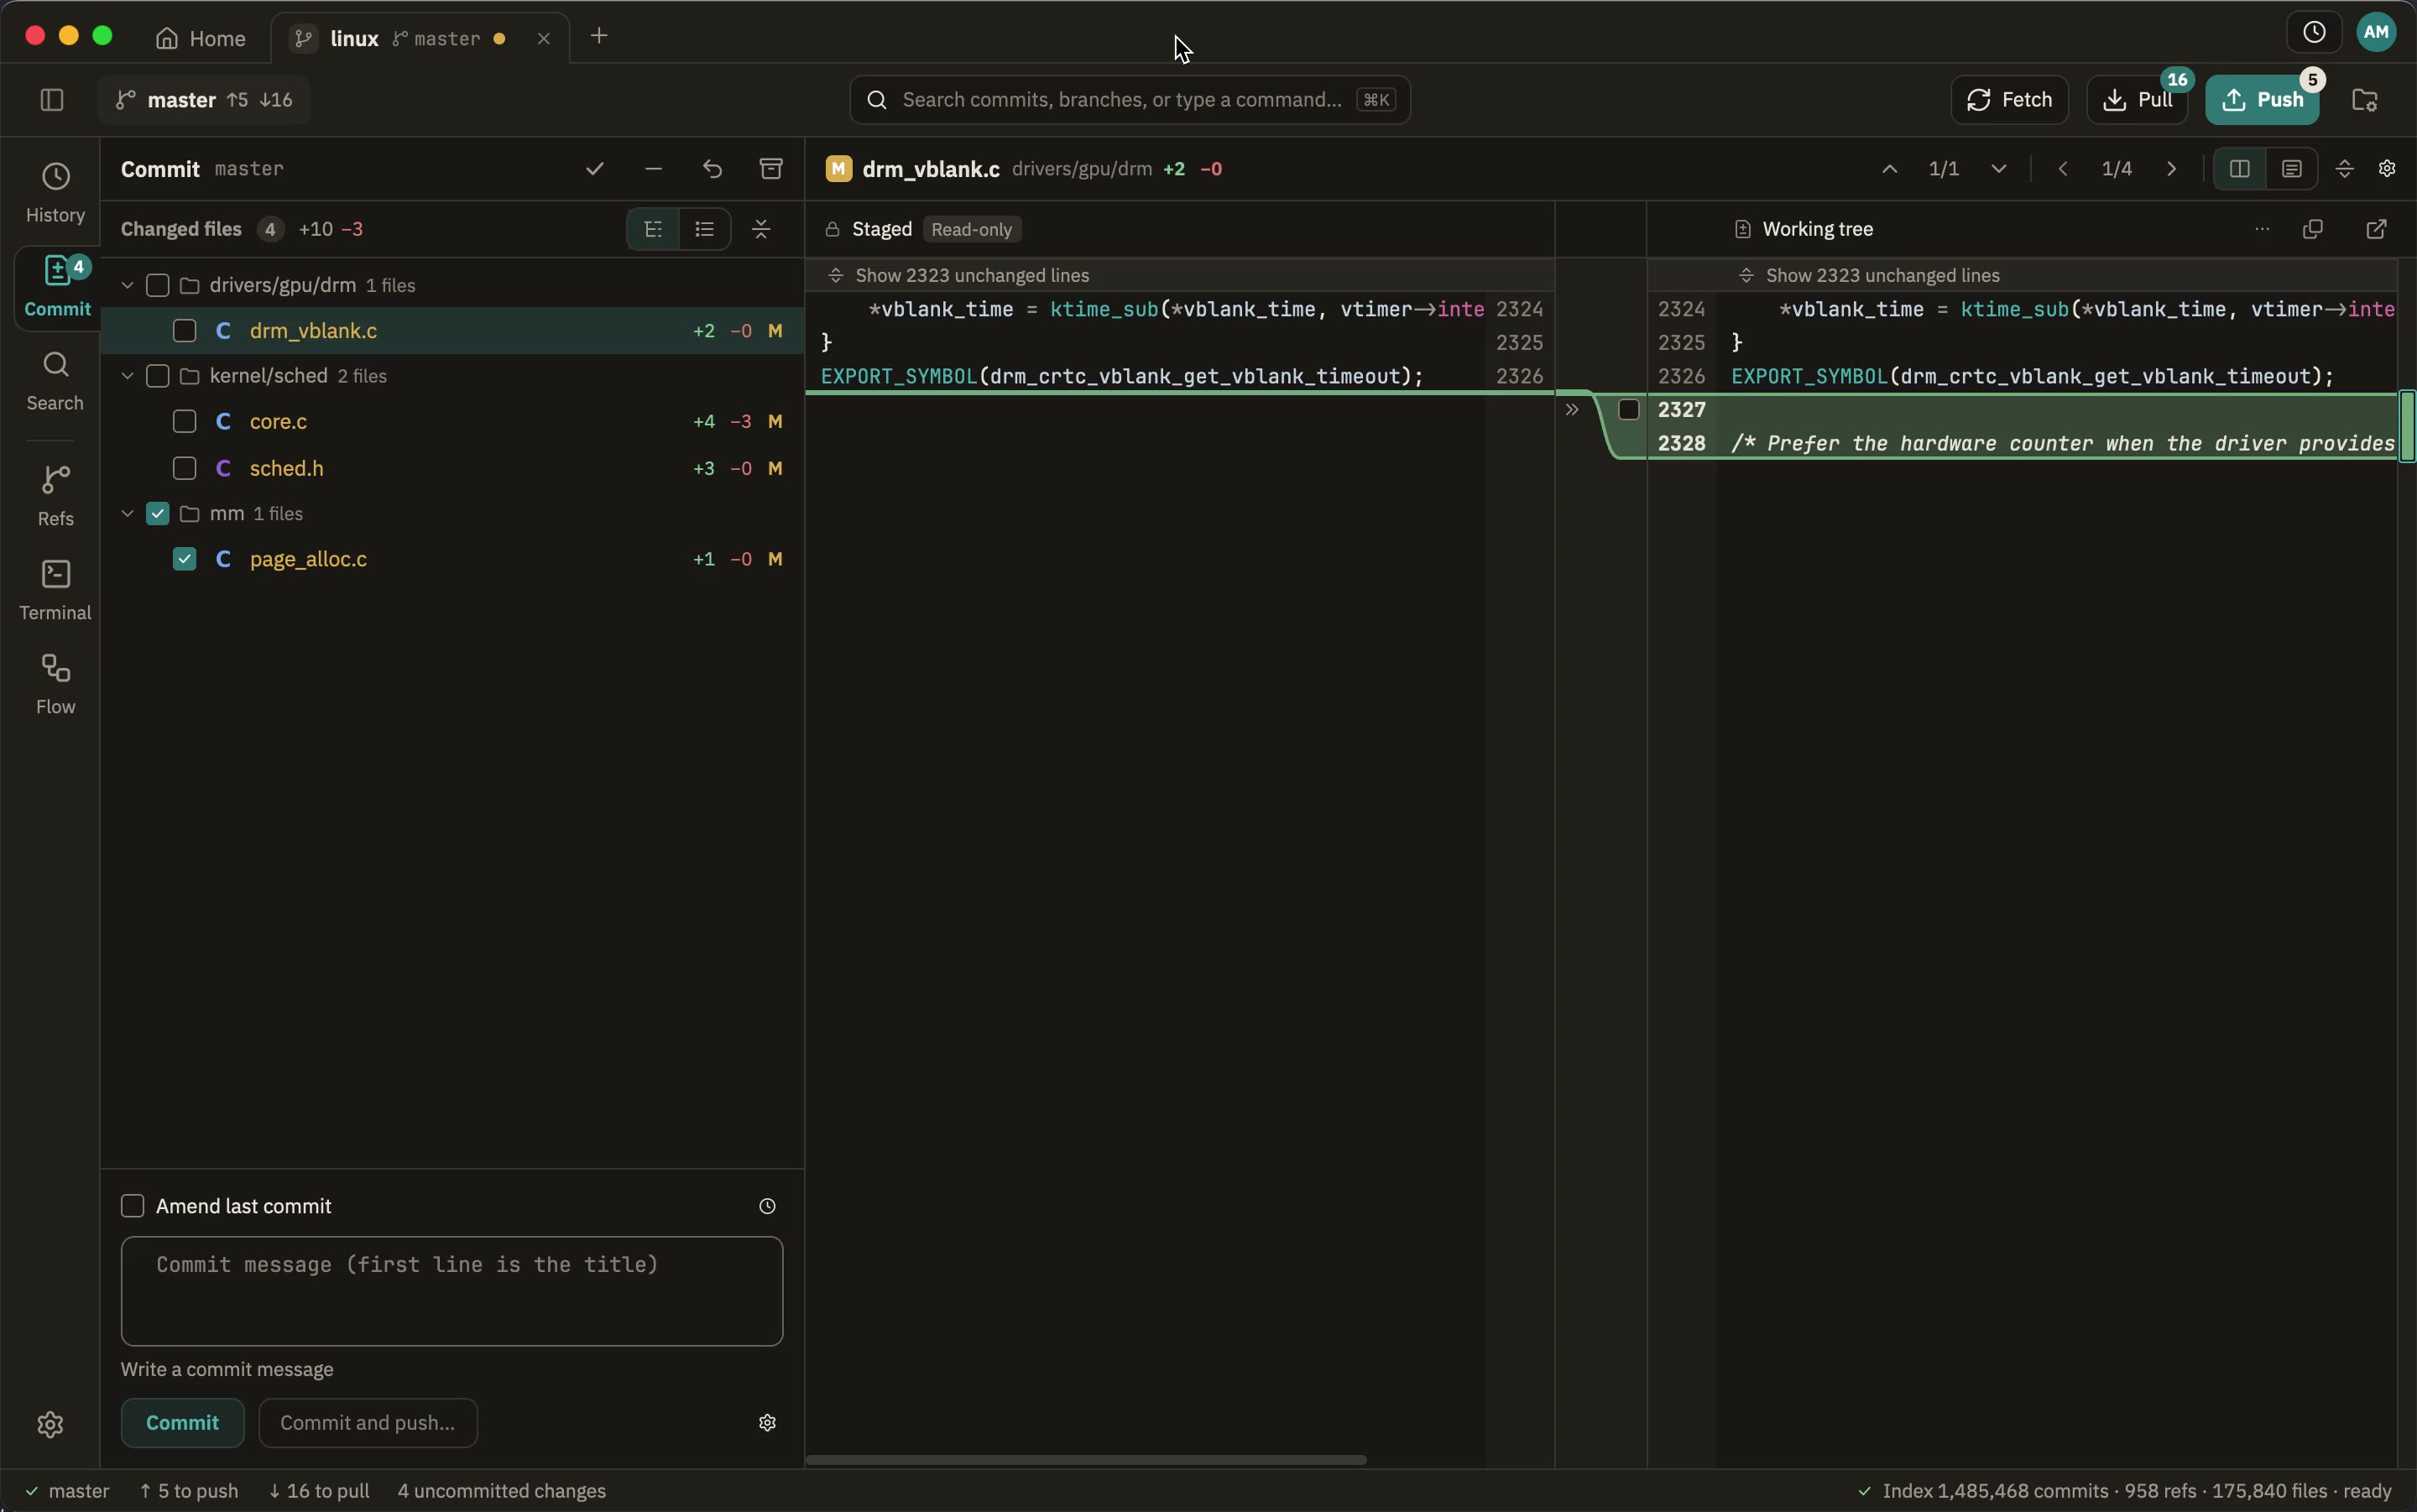
Task: Switch to the Home tab
Action: (x=201, y=38)
